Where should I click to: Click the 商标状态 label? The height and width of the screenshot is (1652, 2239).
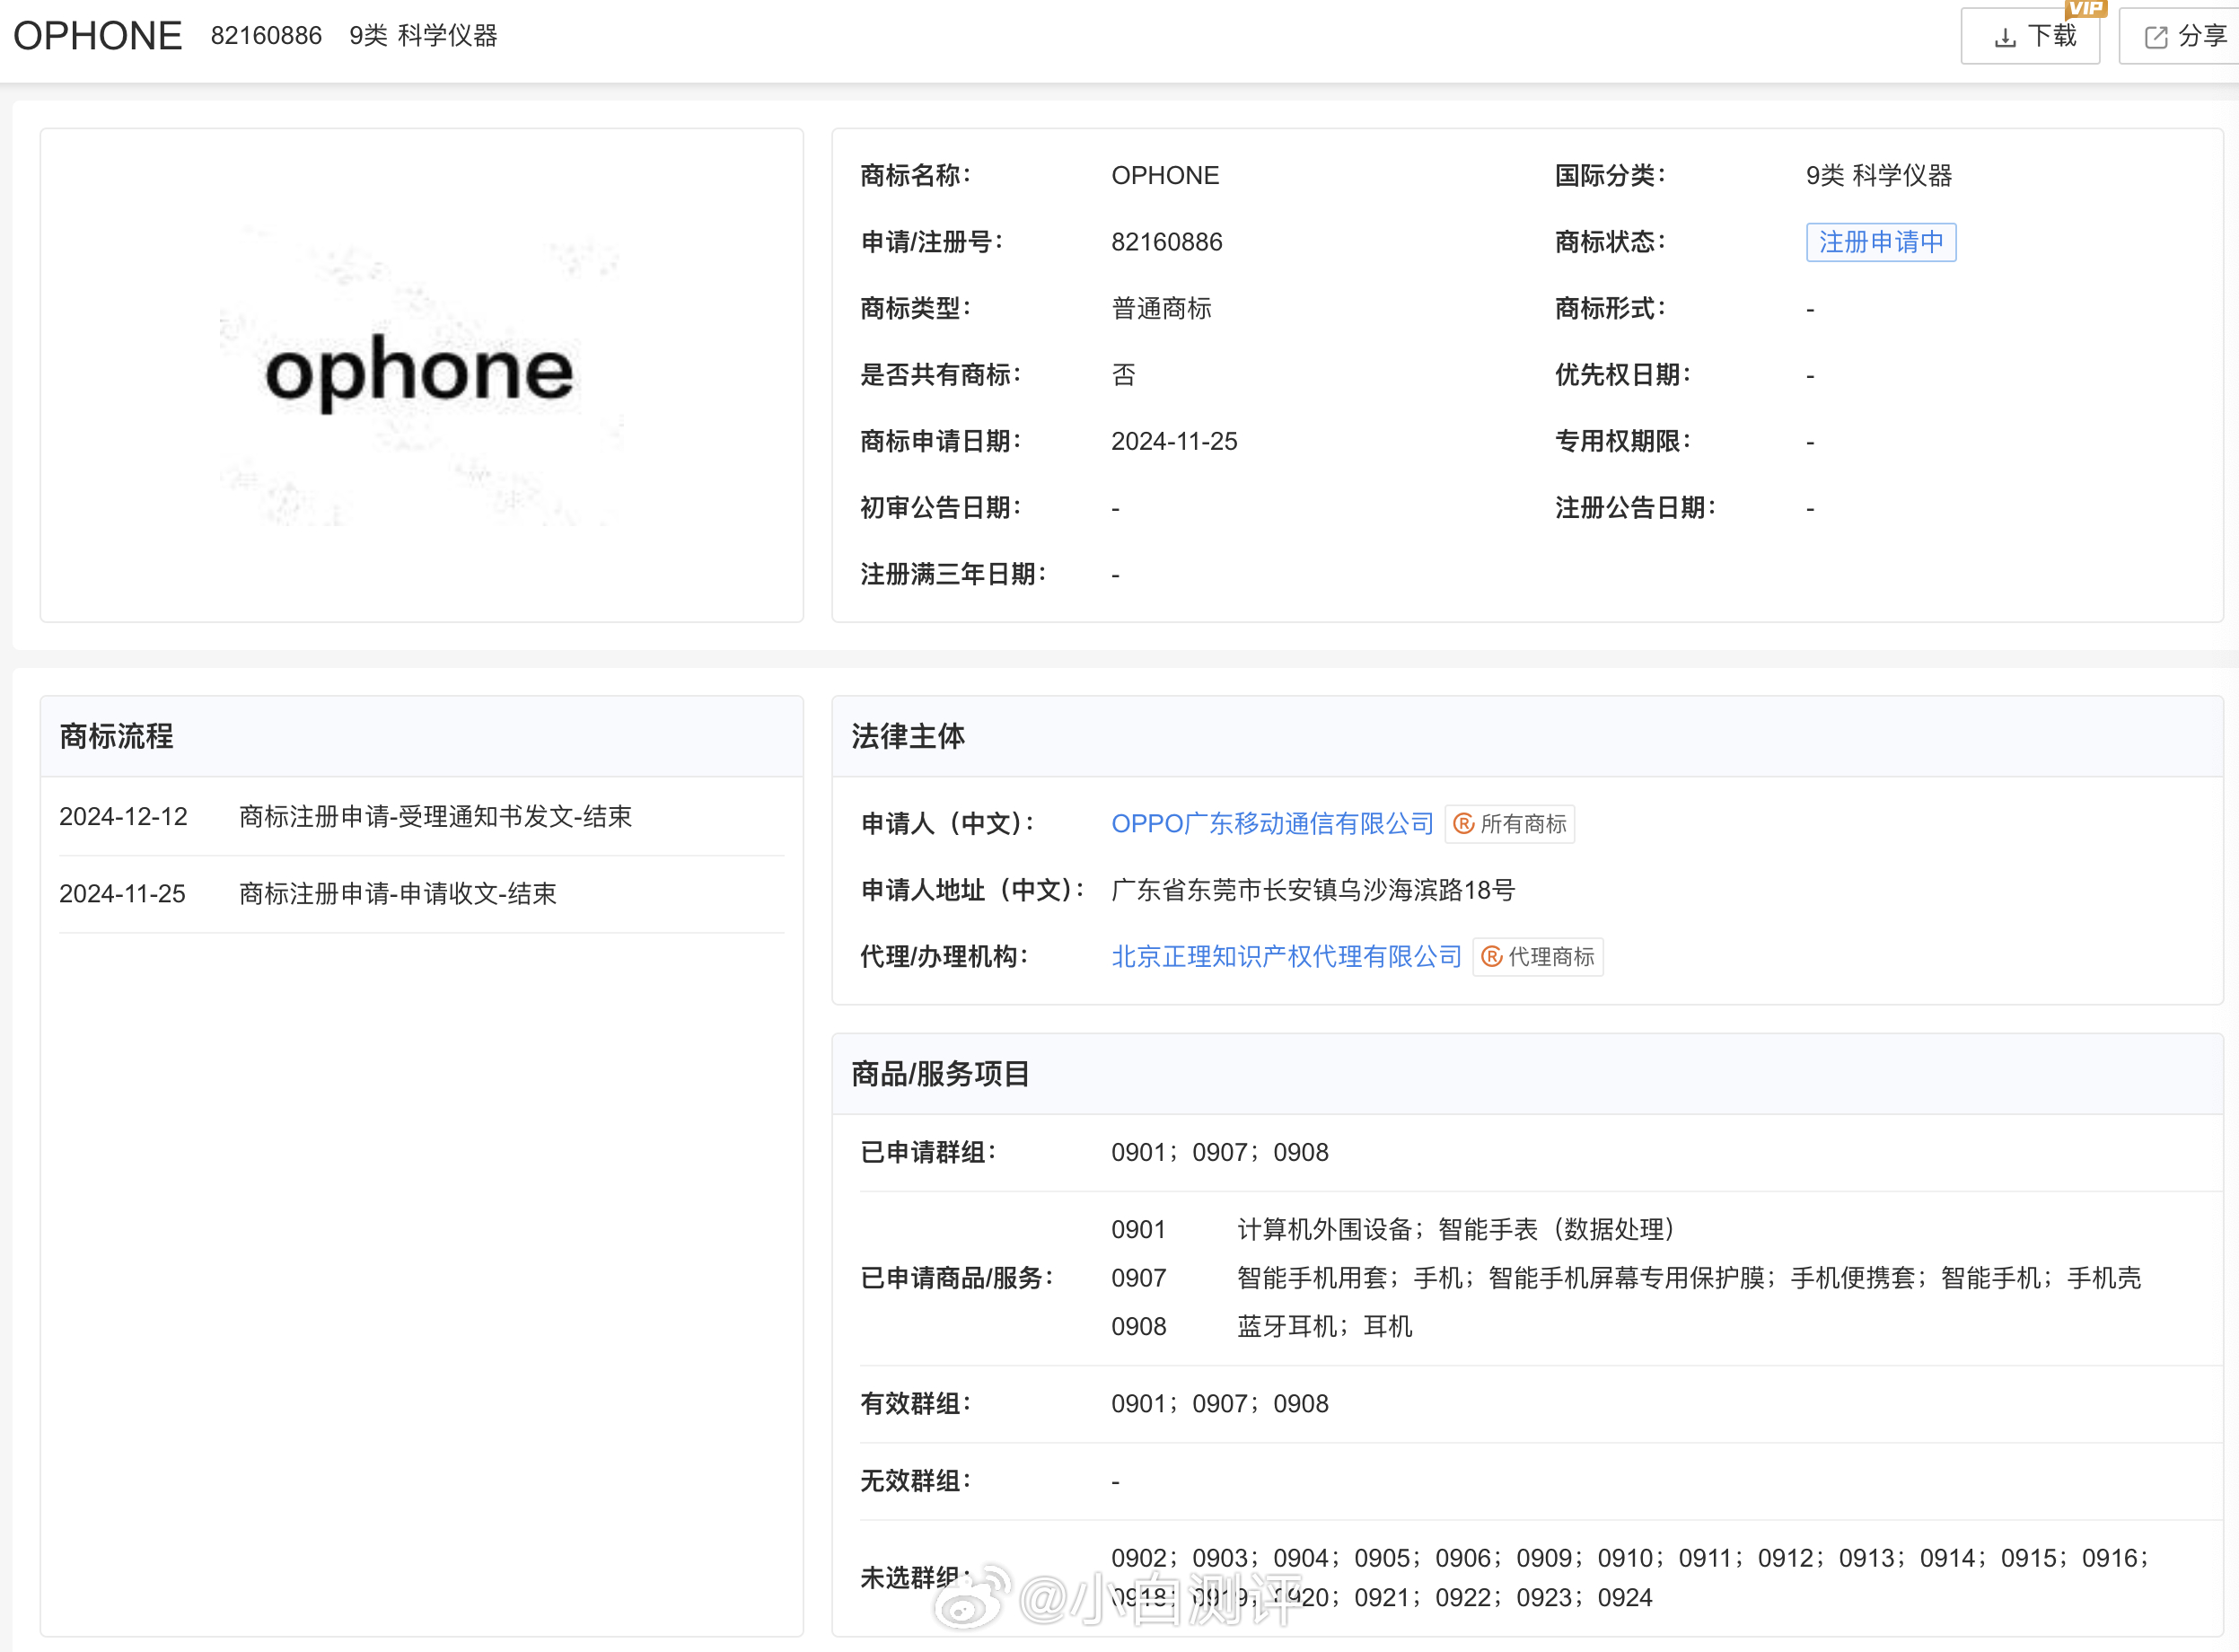coord(1610,242)
